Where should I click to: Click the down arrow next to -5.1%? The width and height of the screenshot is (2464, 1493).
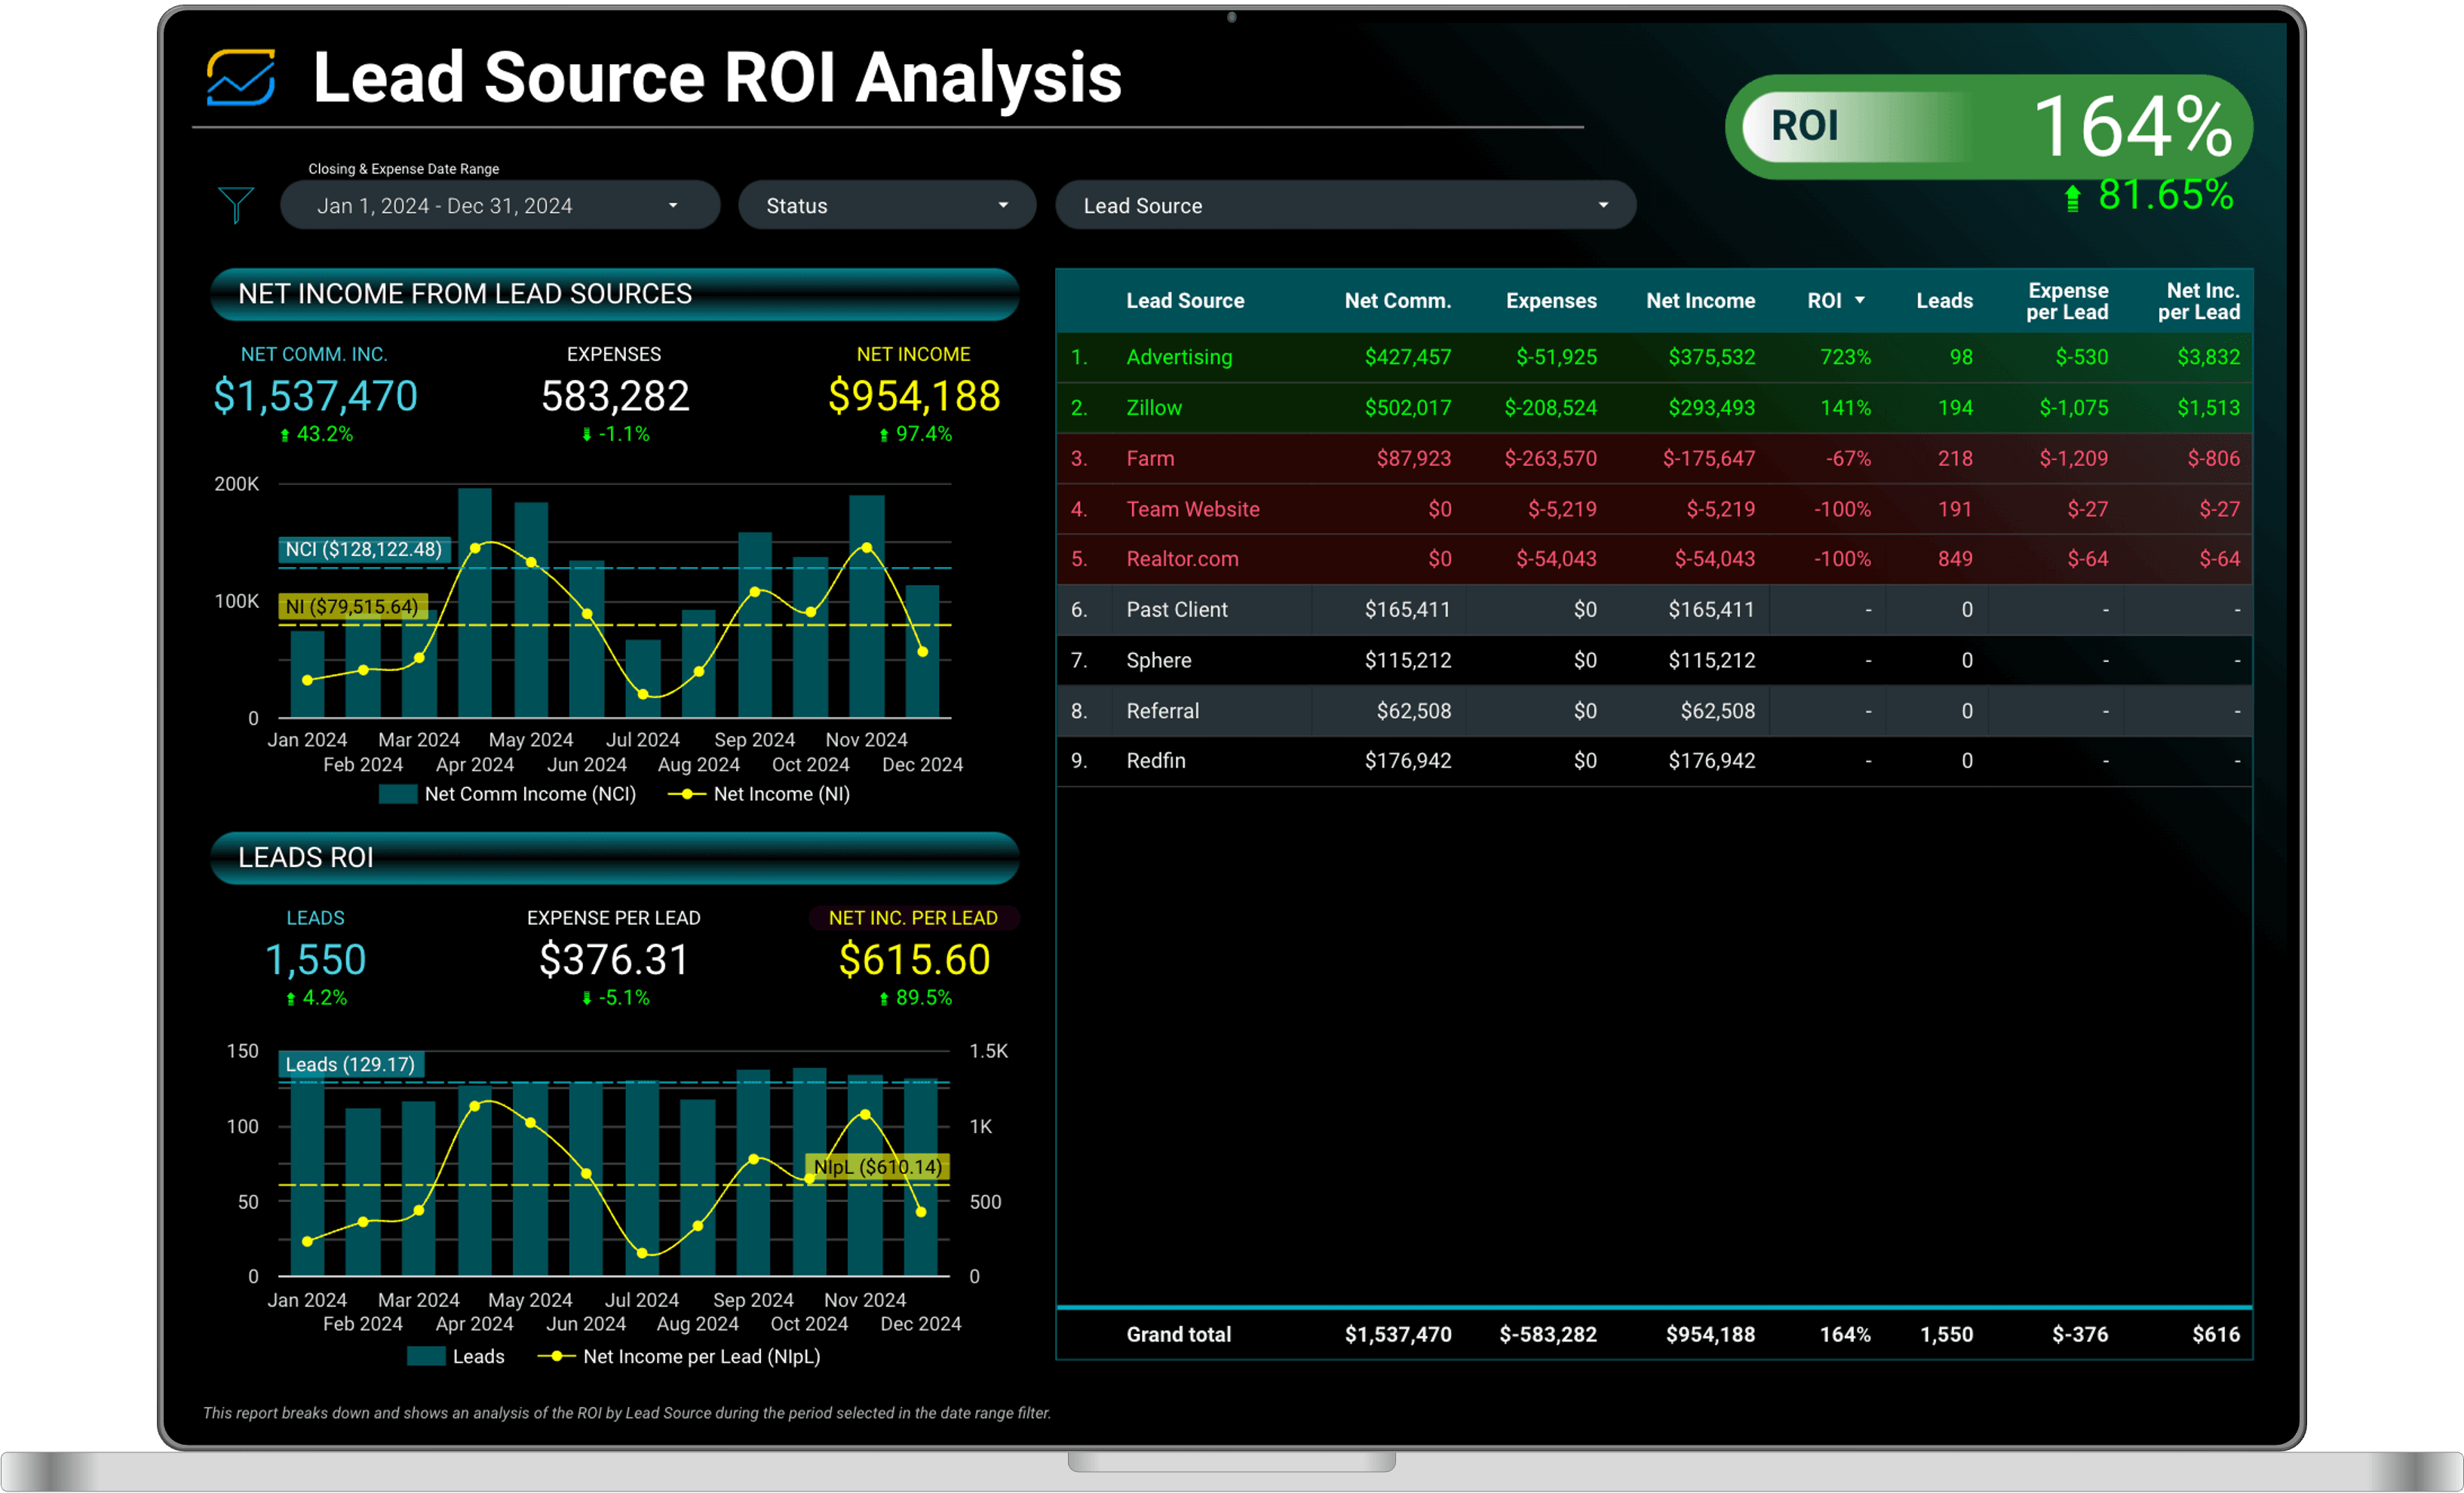click(587, 999)
